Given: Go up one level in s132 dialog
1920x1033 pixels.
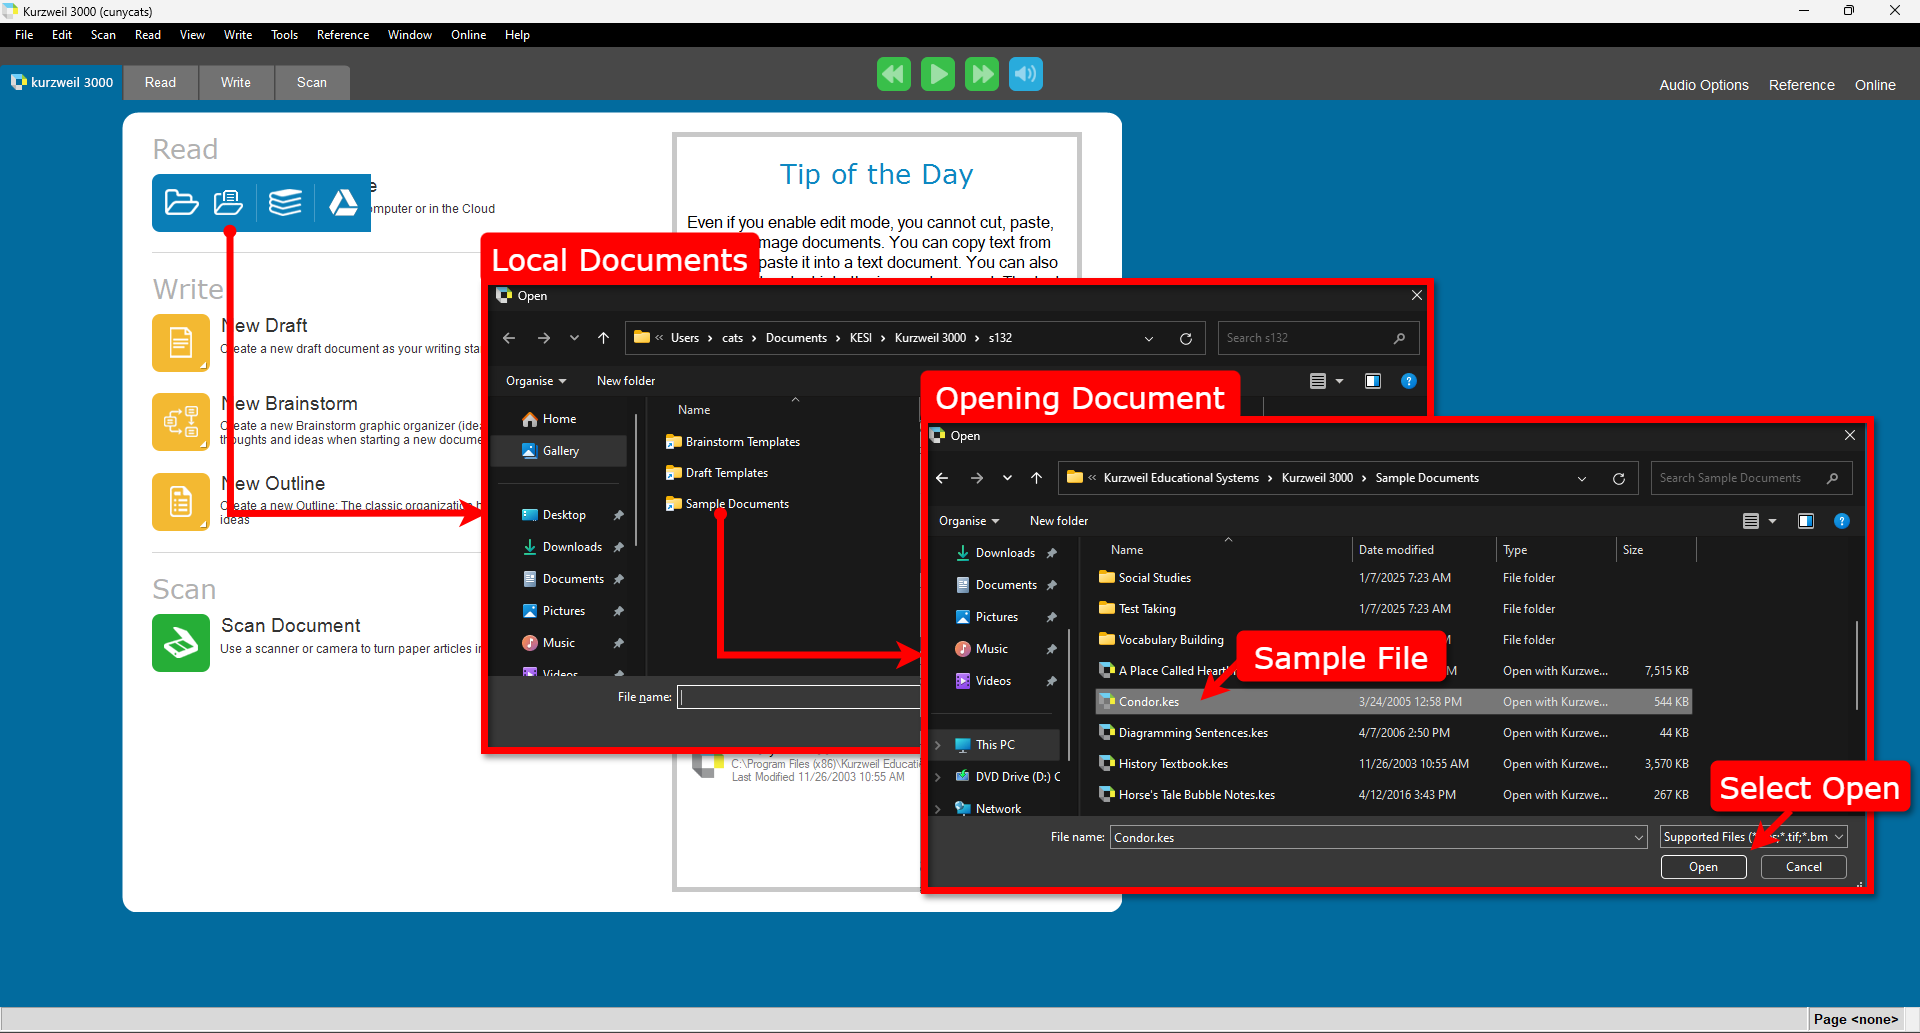Looking at the screenshot, I should [604, 338].
